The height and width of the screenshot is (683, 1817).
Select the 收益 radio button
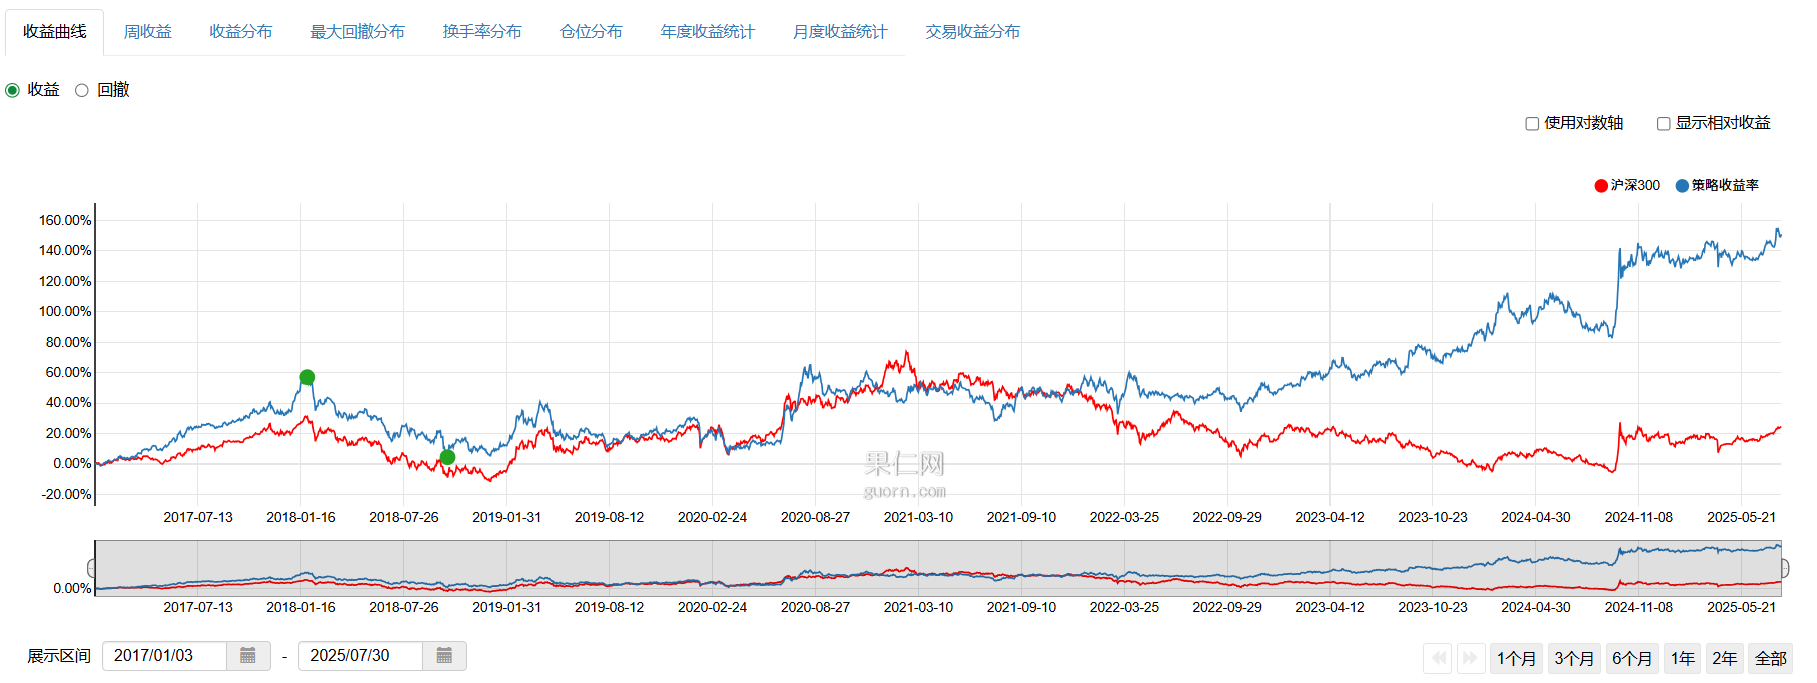pos(13,90)
